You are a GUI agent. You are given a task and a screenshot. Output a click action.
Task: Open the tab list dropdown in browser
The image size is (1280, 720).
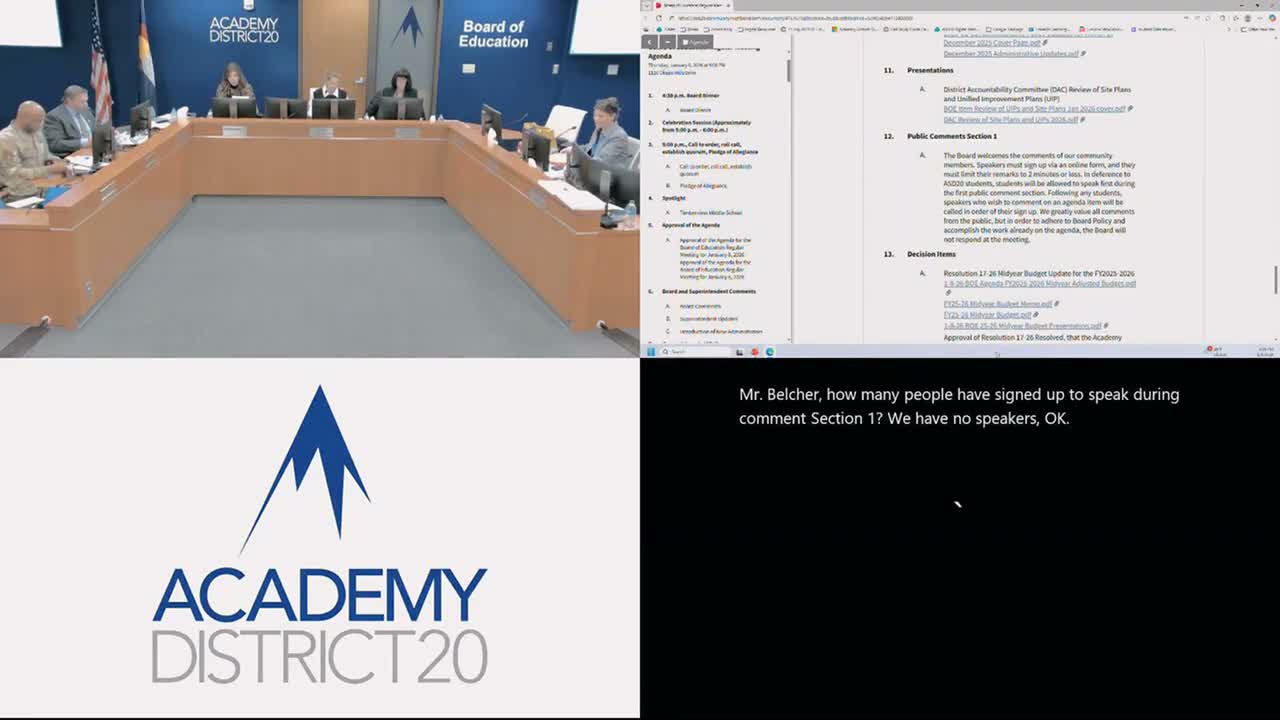647,5
